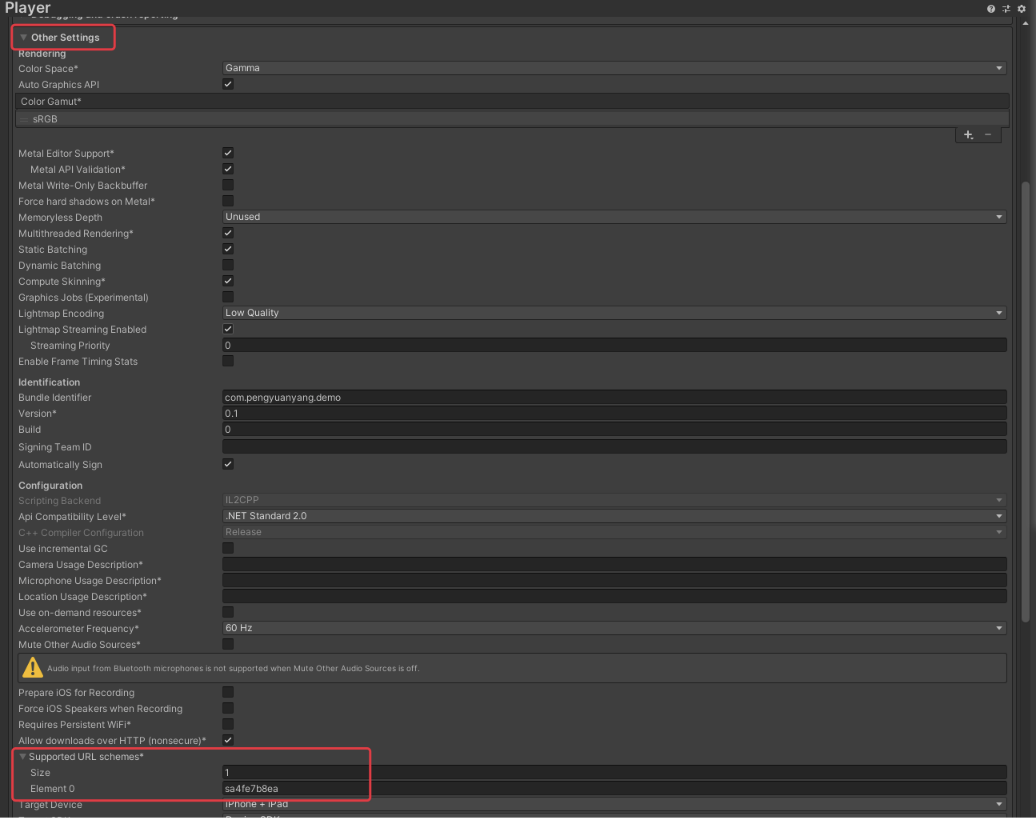Enable Use incremental GC
Screen dimensions: 1036x818
(x=228, y=548)
